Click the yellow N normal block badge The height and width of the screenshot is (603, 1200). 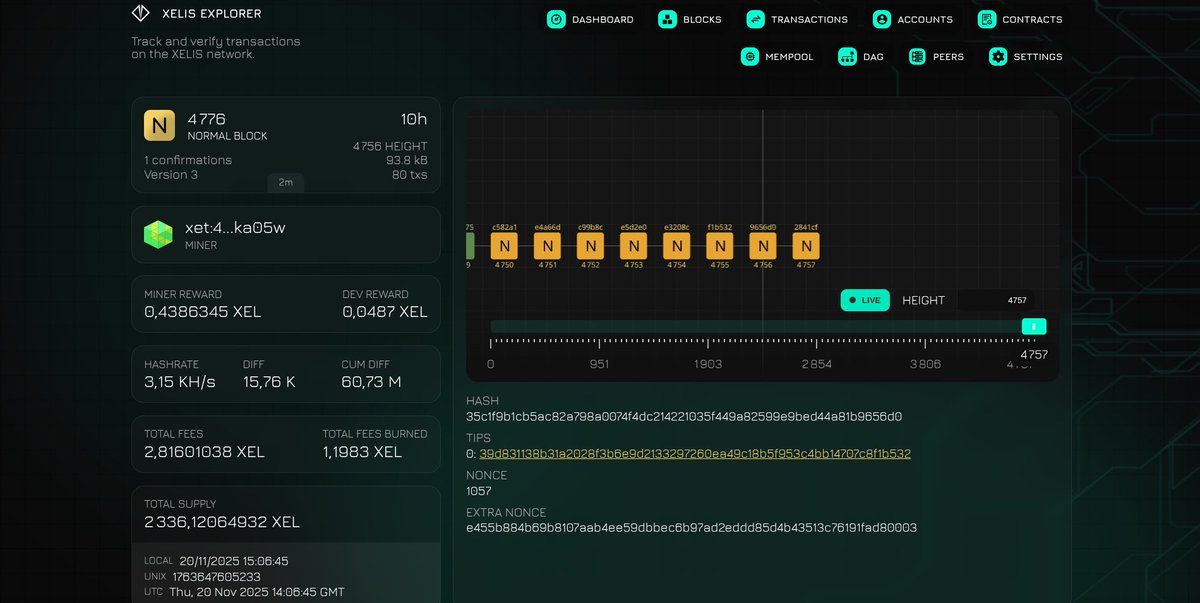click(x=160, y=126)
